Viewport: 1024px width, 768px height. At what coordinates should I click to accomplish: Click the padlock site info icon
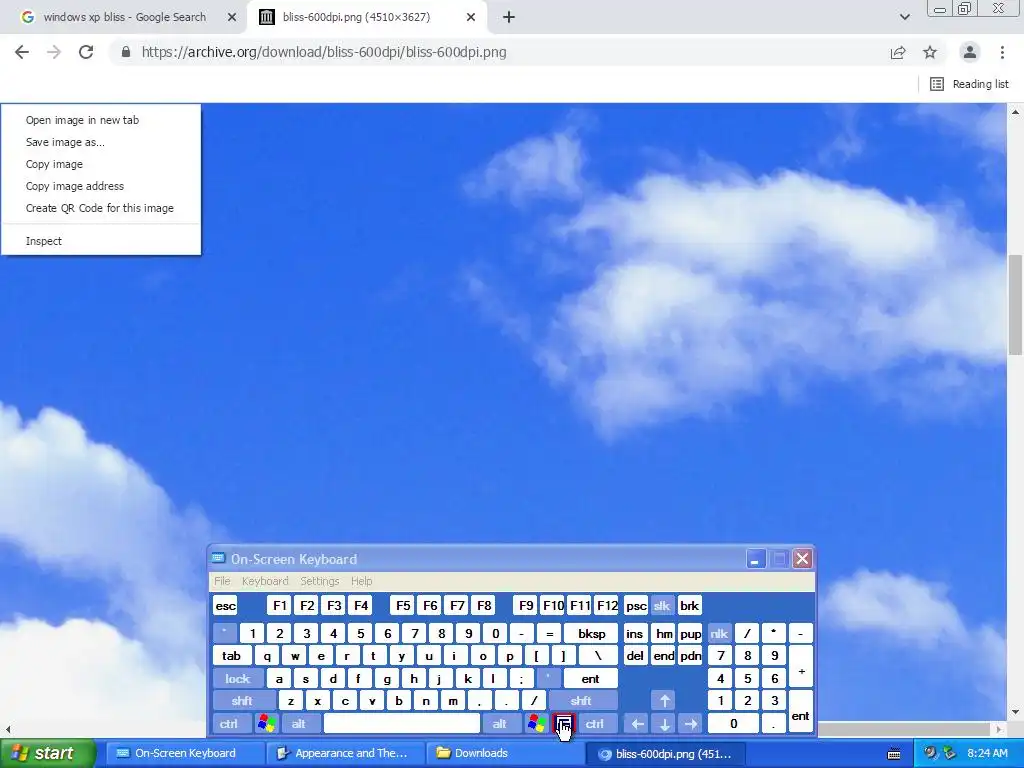pos(126,52)
